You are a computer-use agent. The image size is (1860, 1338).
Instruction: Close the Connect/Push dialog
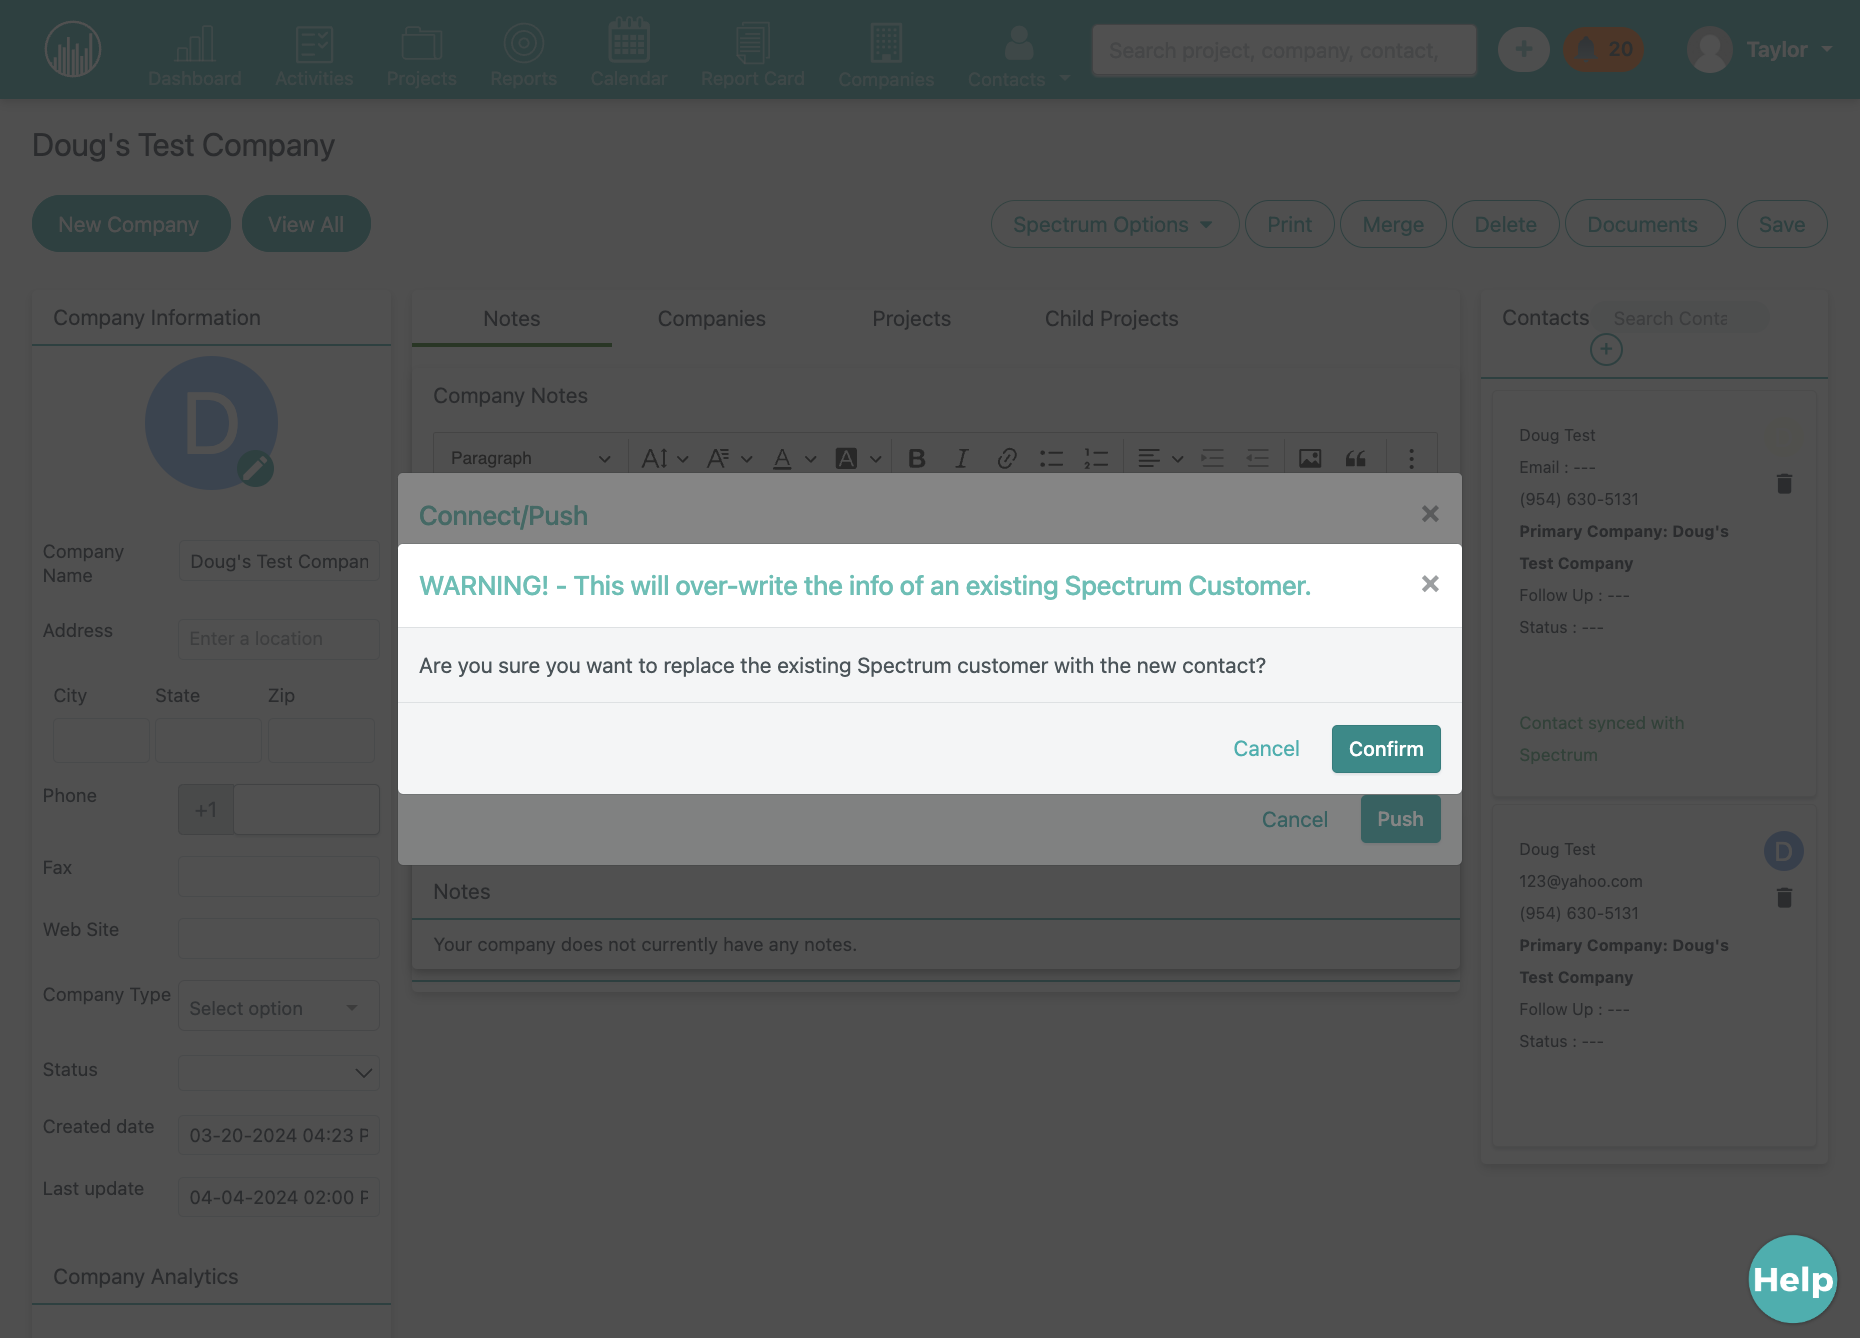(x=1430, y=514)
